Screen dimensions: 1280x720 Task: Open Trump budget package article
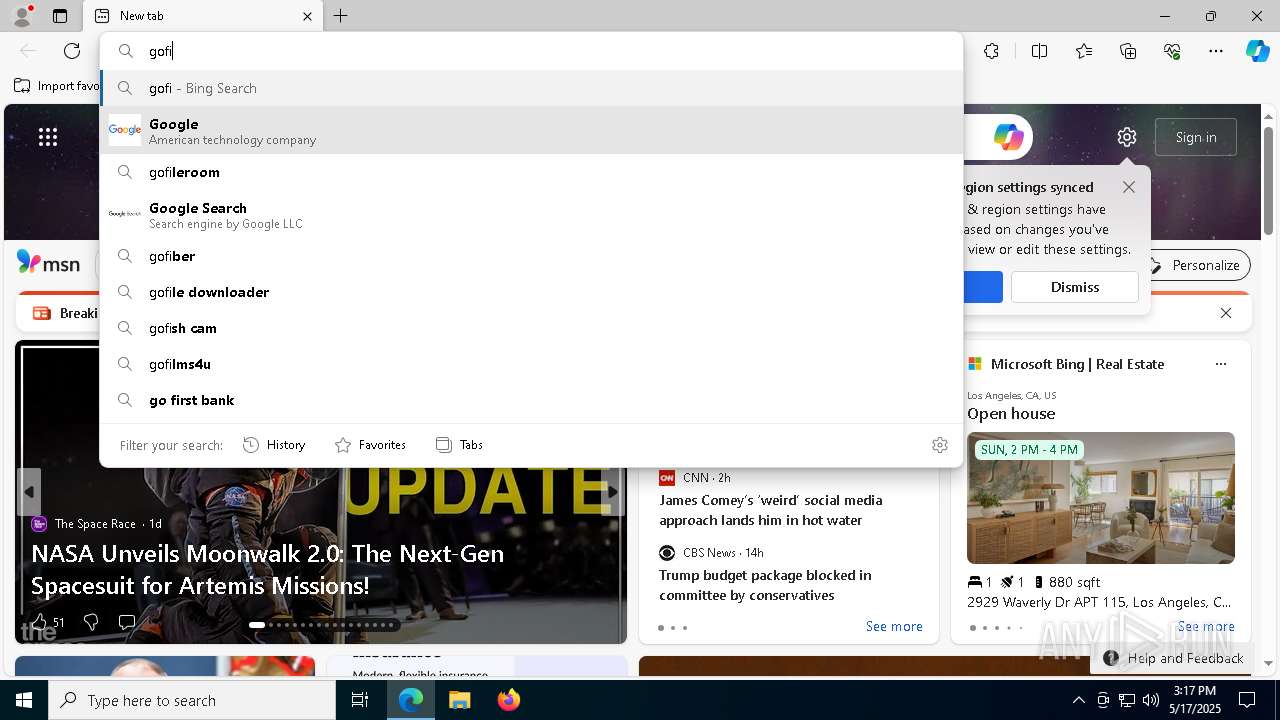[x=765, y=585]
